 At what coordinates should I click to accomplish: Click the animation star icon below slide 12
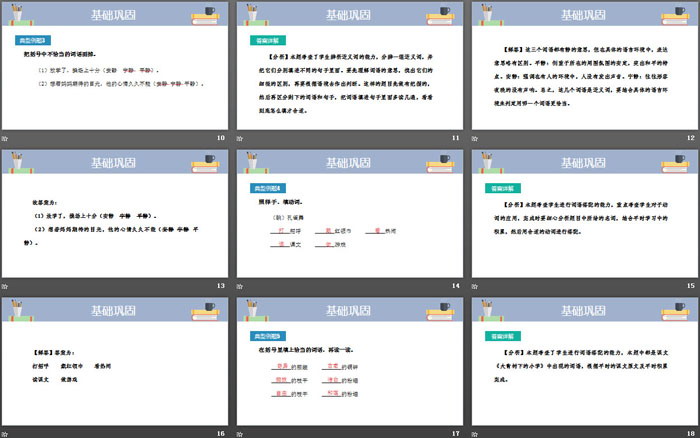point(476,137)
